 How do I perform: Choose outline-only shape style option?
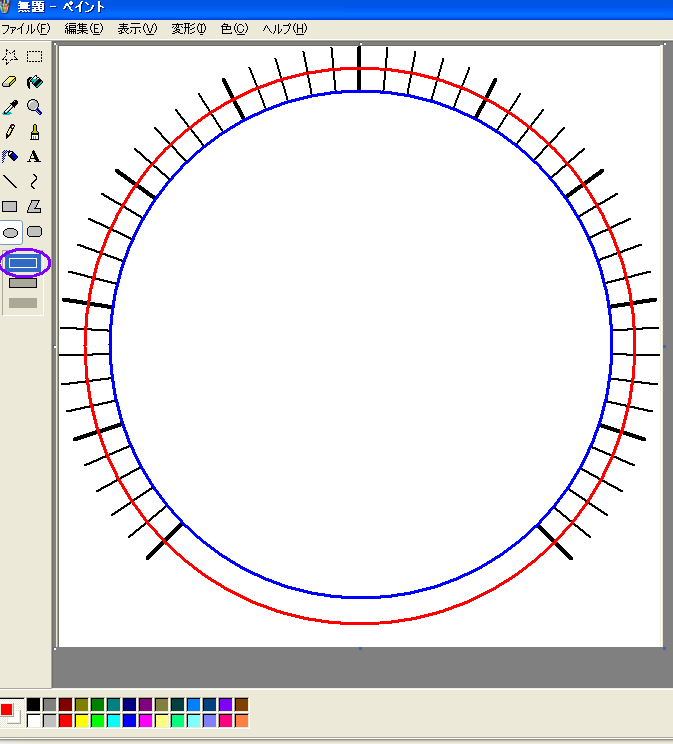tap(23, 262)
